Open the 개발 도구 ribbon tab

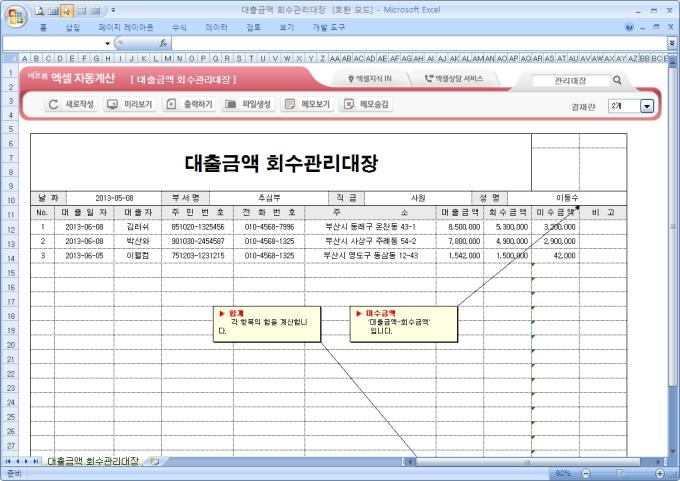328,28
